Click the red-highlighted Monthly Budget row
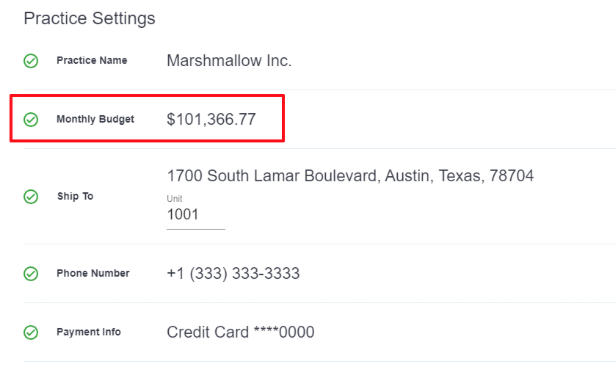 coord(147,118)
